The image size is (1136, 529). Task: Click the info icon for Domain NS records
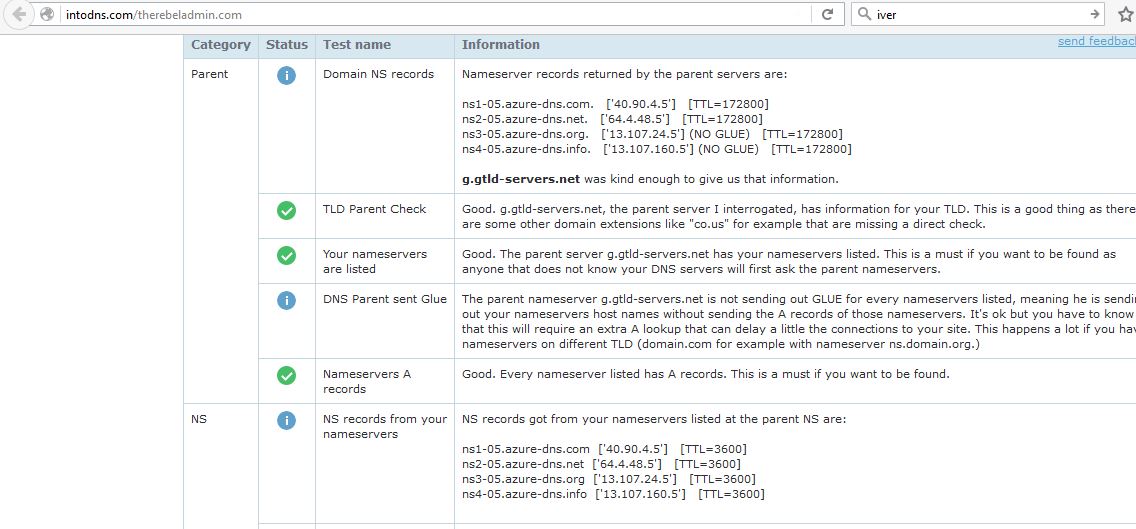[x=286, y=75]
